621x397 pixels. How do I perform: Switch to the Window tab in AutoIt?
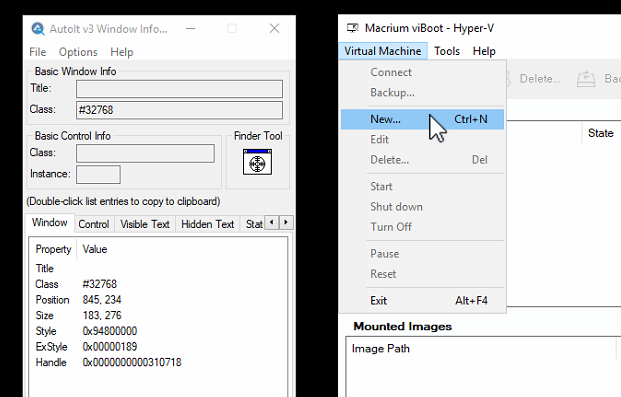tap(50, 223)
